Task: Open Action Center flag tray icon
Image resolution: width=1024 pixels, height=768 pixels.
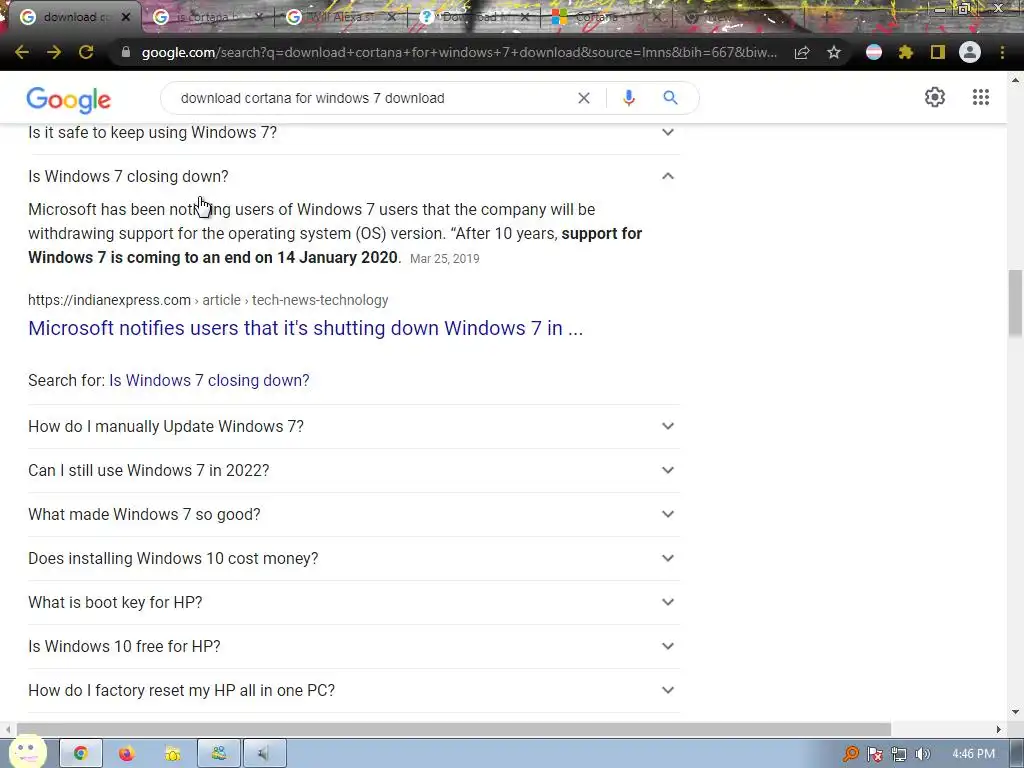Action: click(x=874, y=754)
